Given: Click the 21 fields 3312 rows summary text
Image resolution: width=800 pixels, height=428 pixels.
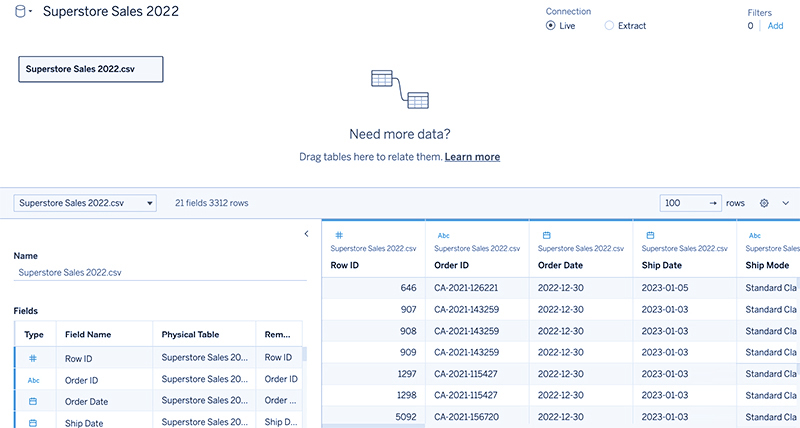Looking at the screenshot, I should (211, 203).
